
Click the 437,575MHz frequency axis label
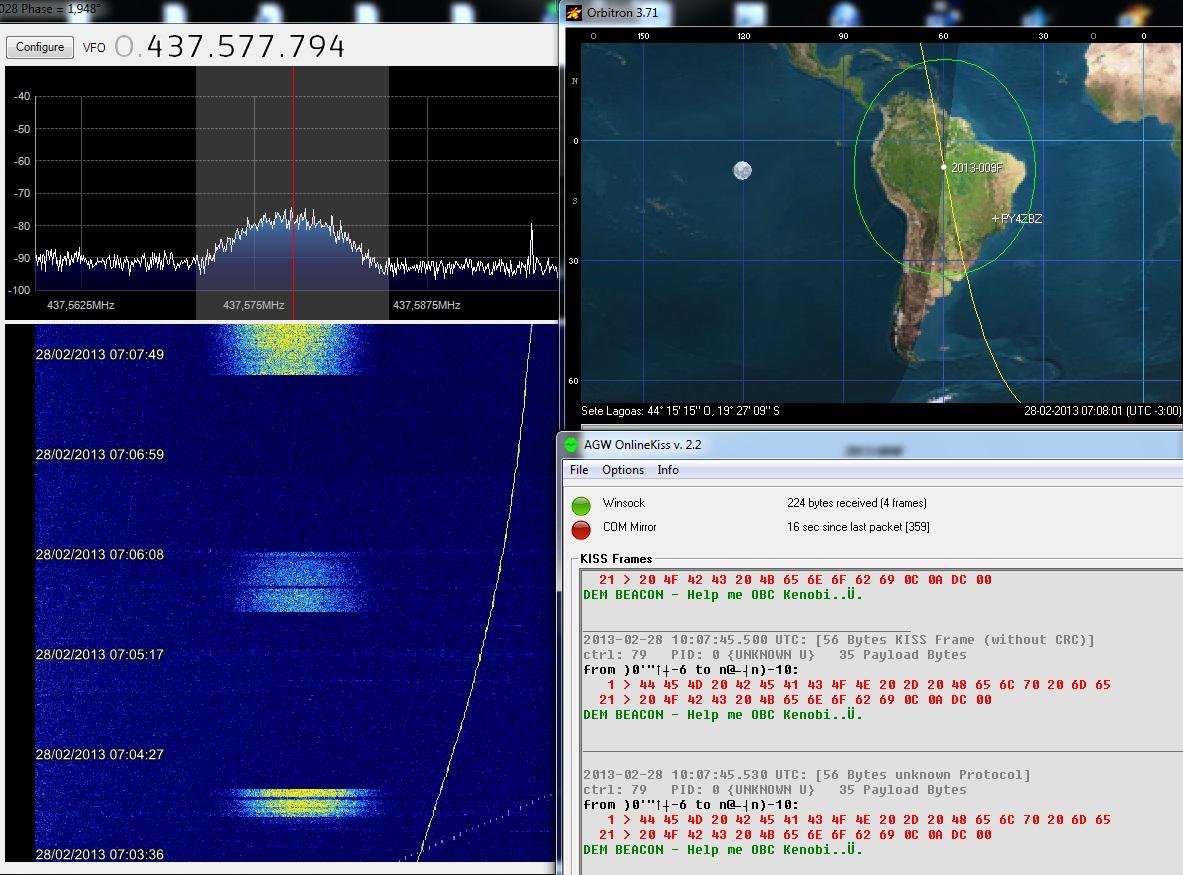coord(253,305)
